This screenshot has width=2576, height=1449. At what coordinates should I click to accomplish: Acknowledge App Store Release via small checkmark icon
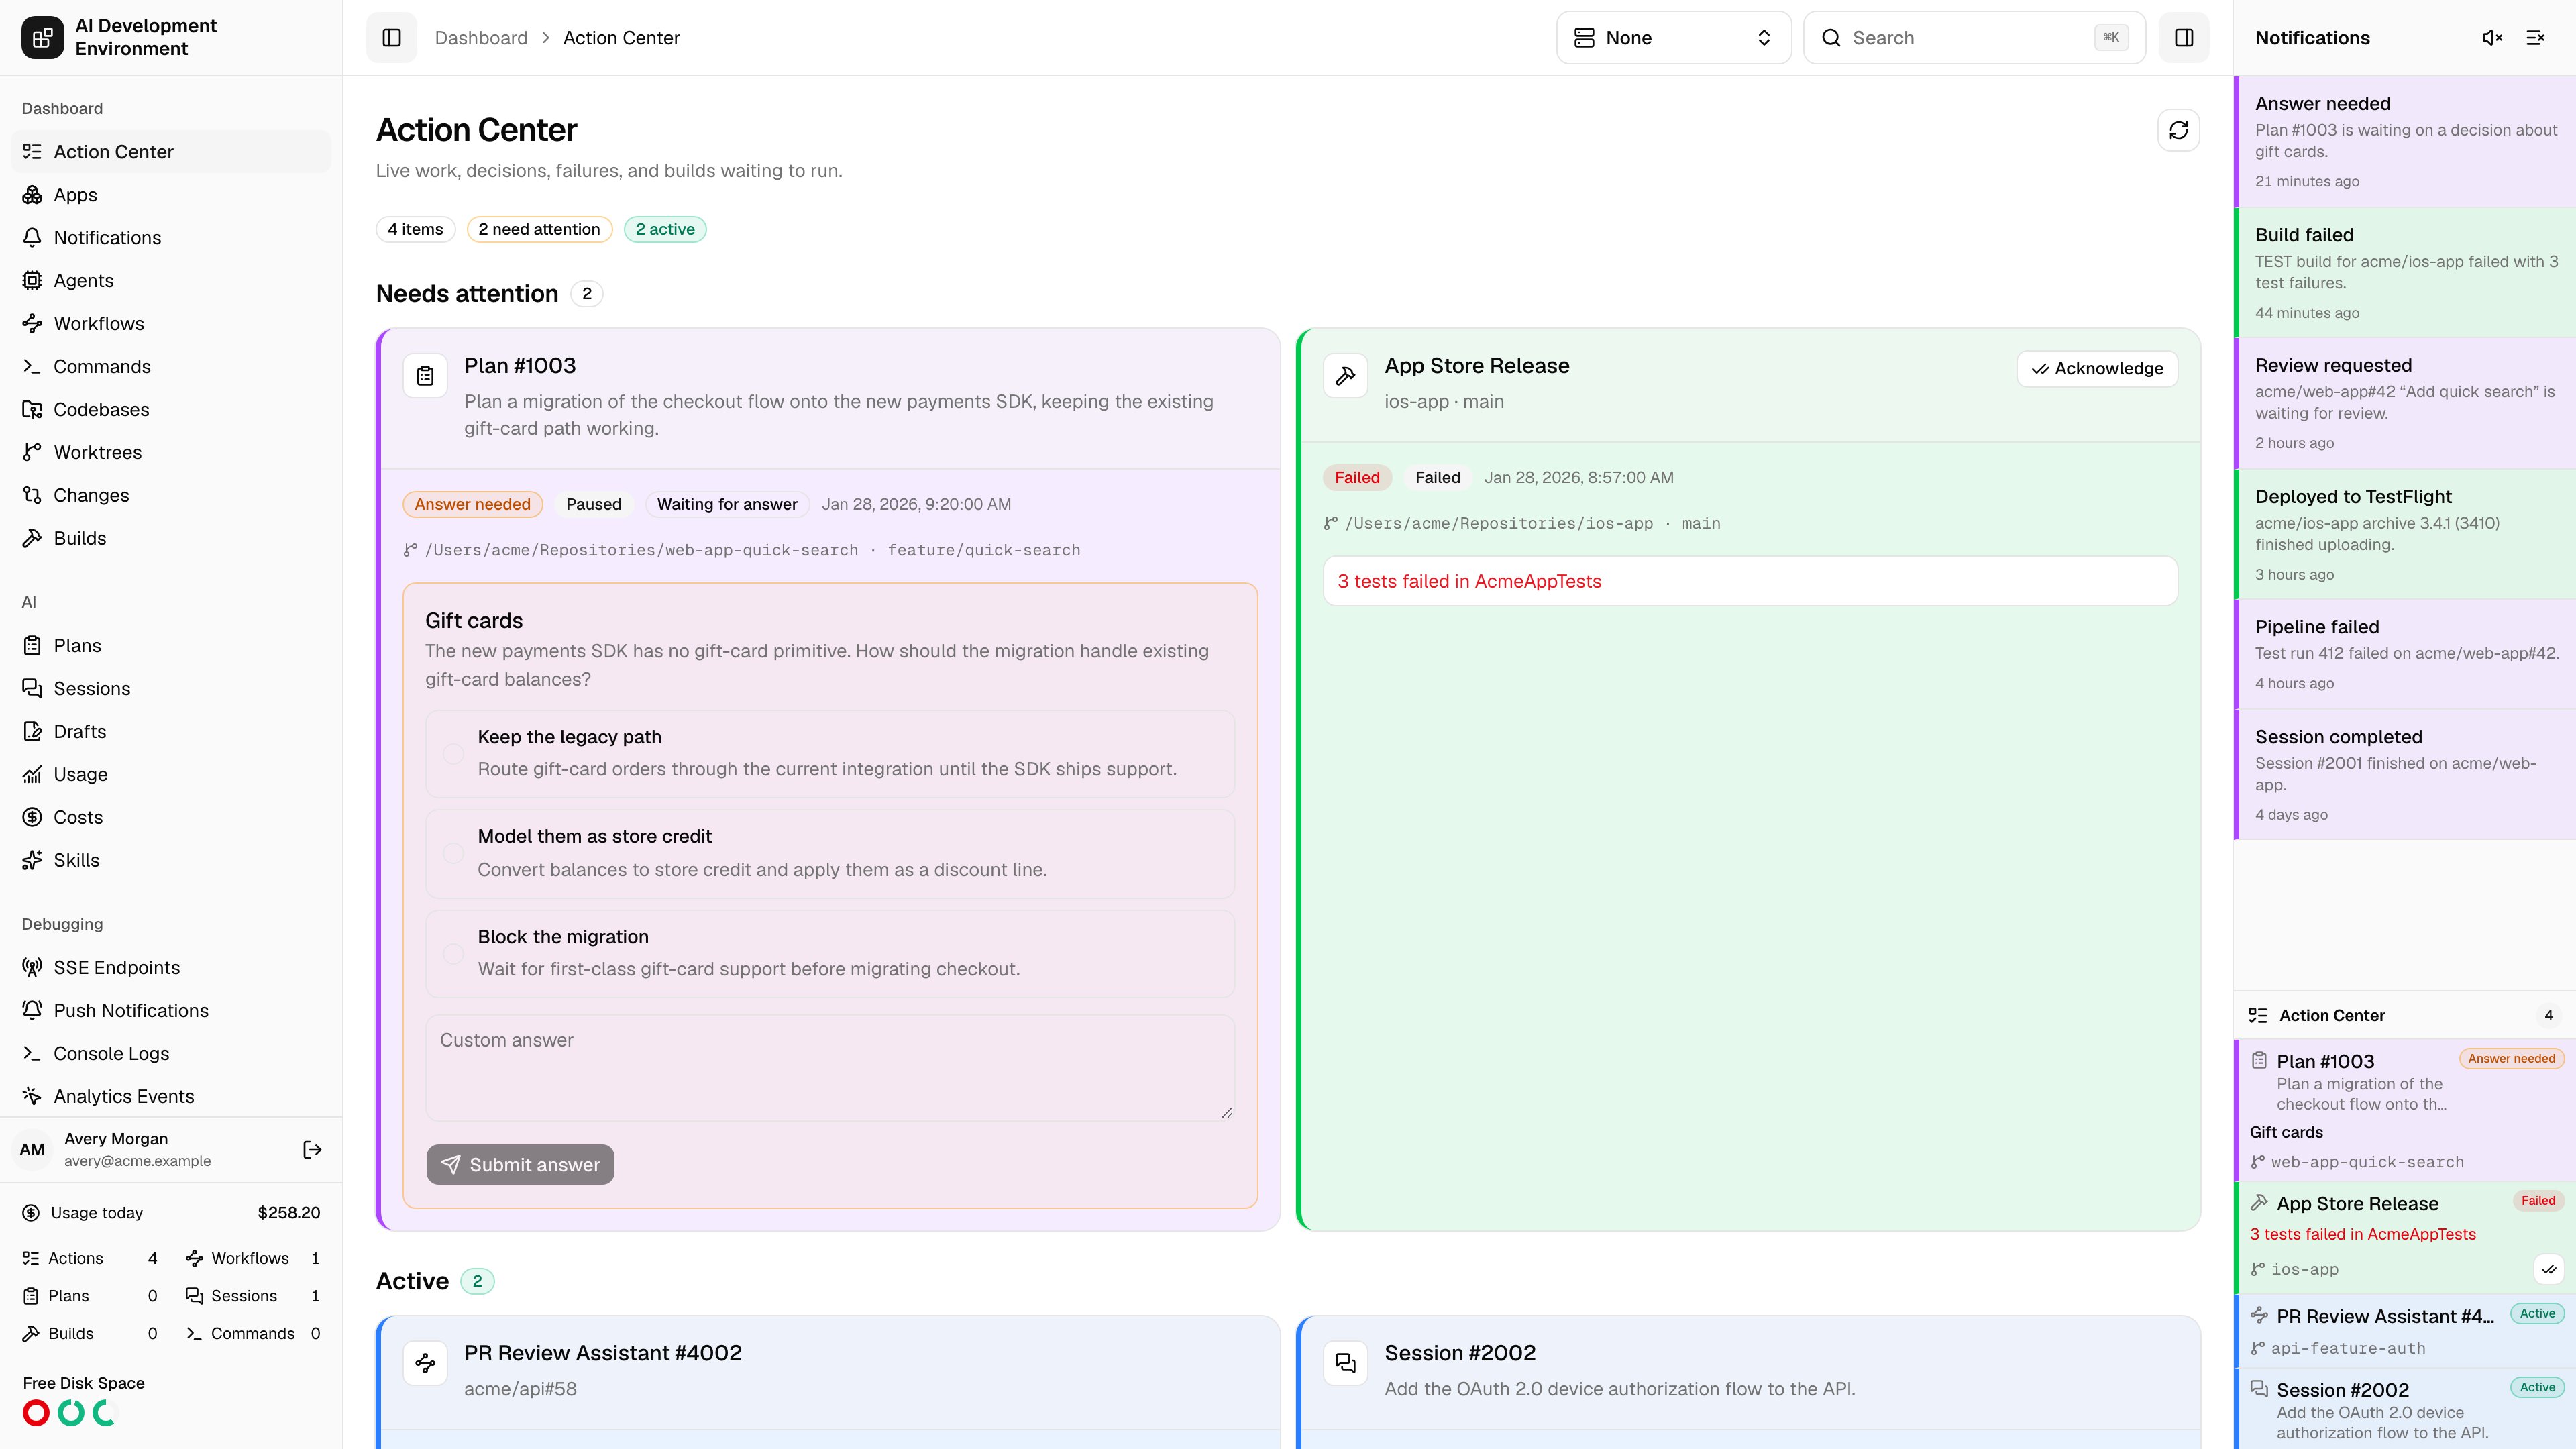pos(2549,1269)
